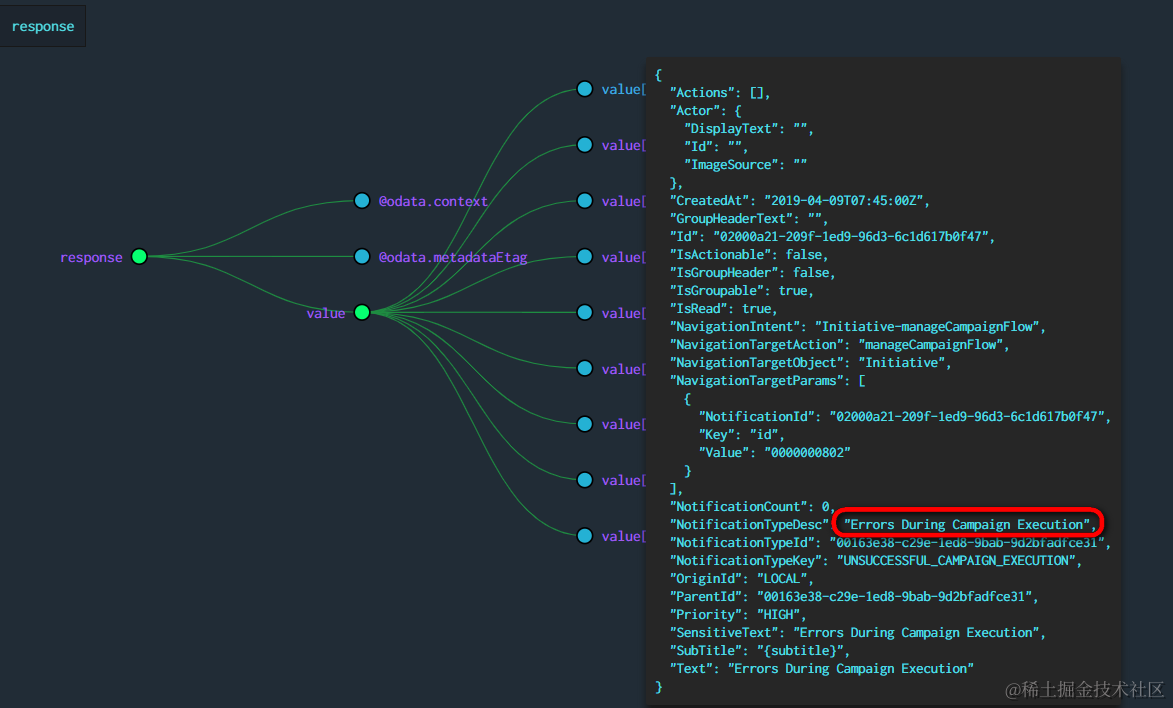The image size is (1173, 708).
Task: Click the "ParentId" line
Action: pos(854,596)
